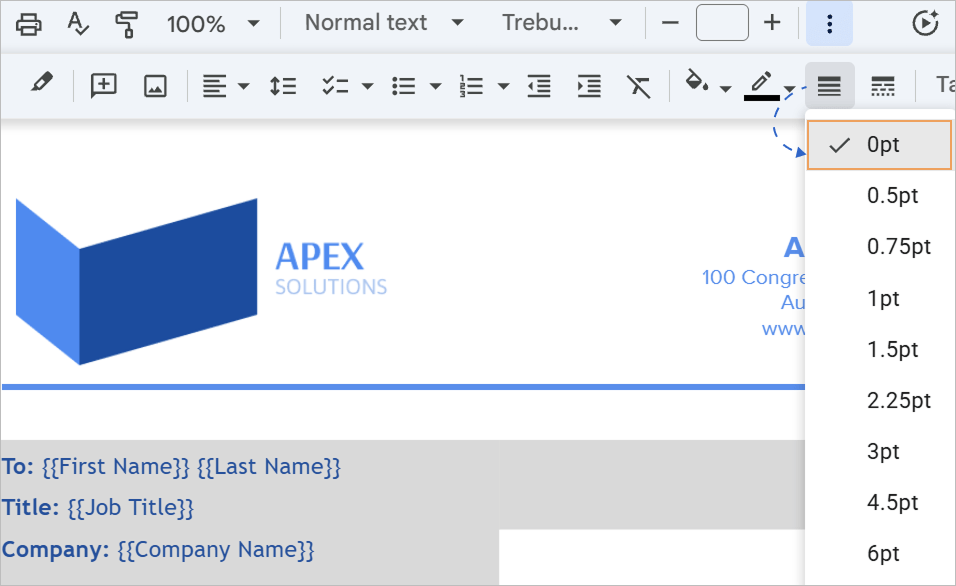
Task: Insert an image
Action: [155, 86]
